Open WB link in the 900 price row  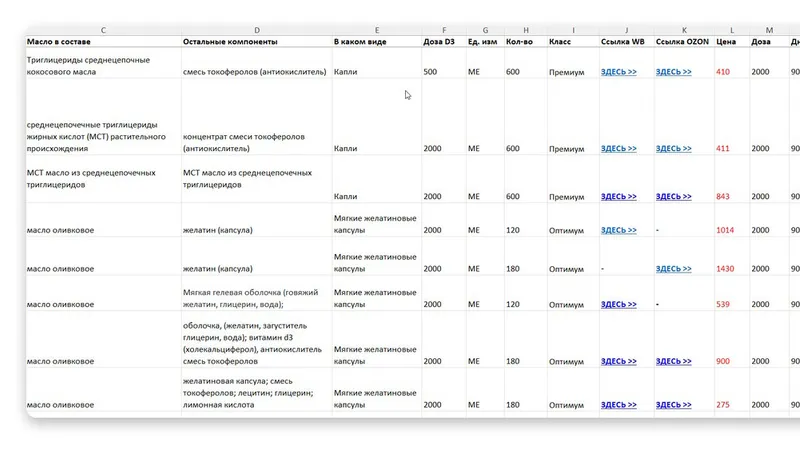pyautogui.click(x=618, y=361)
